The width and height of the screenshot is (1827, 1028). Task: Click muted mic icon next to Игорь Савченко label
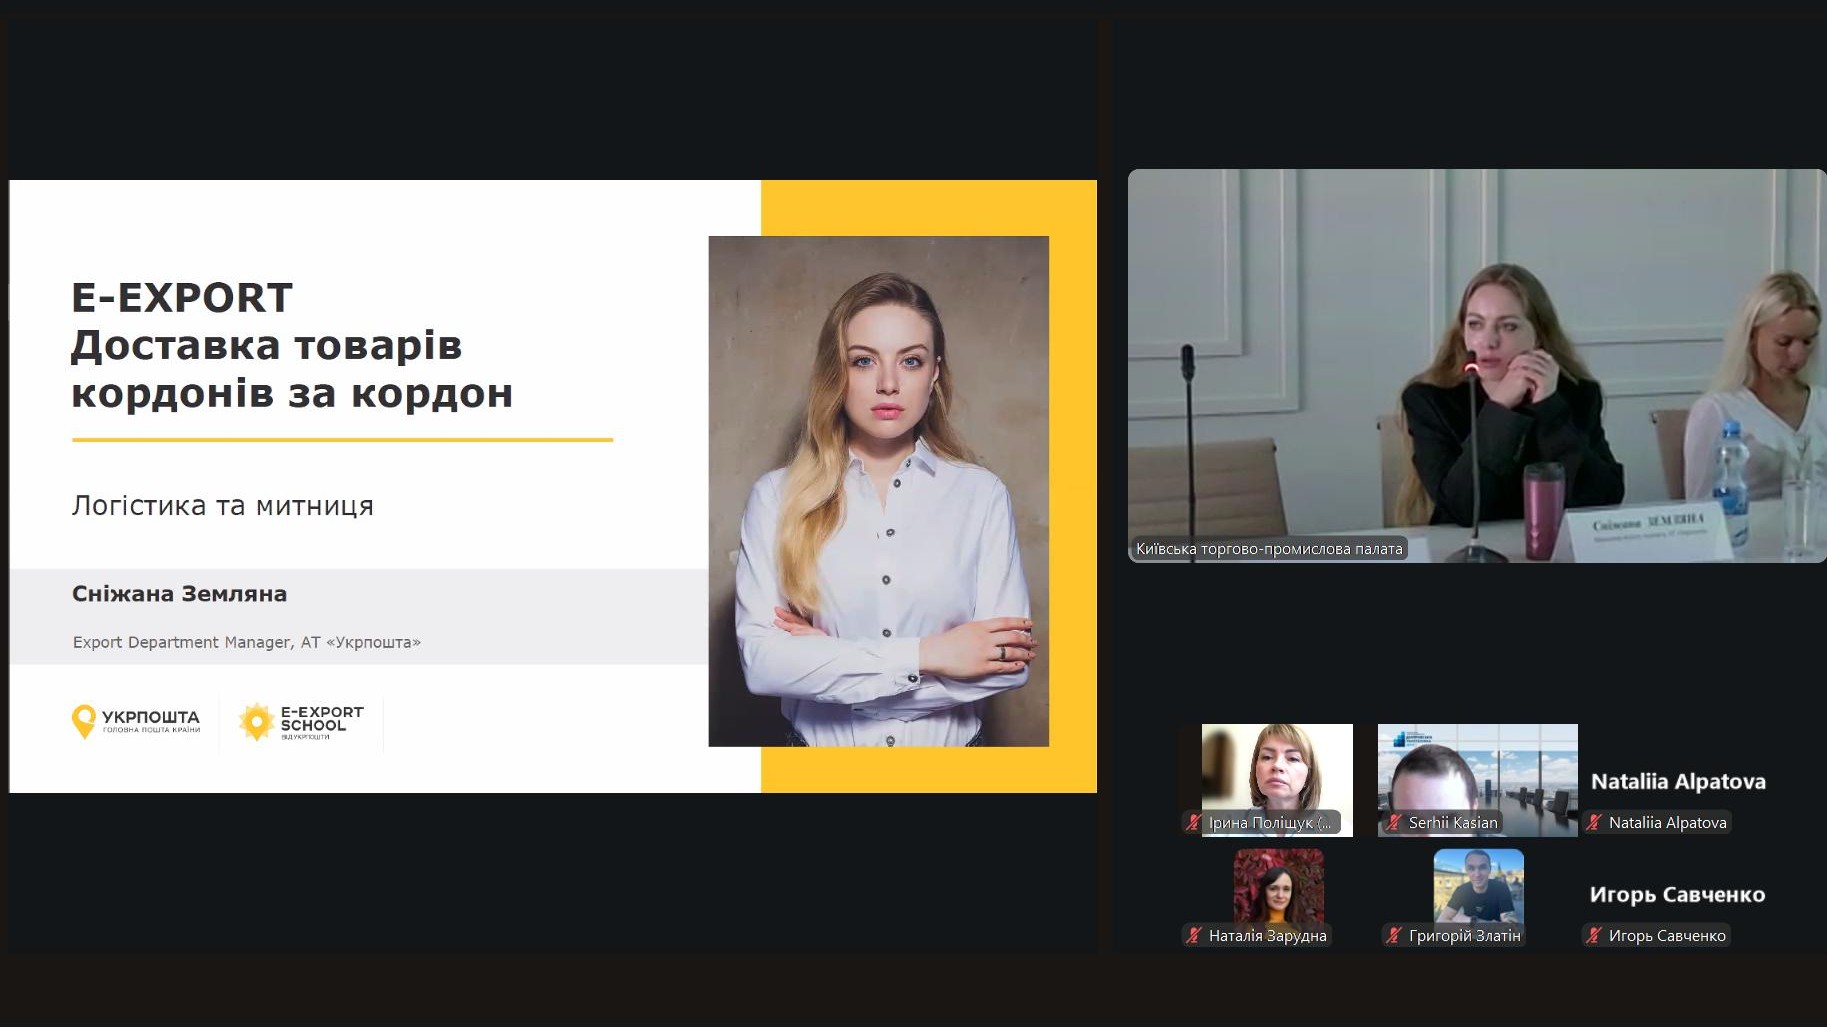coord(1594,936)
